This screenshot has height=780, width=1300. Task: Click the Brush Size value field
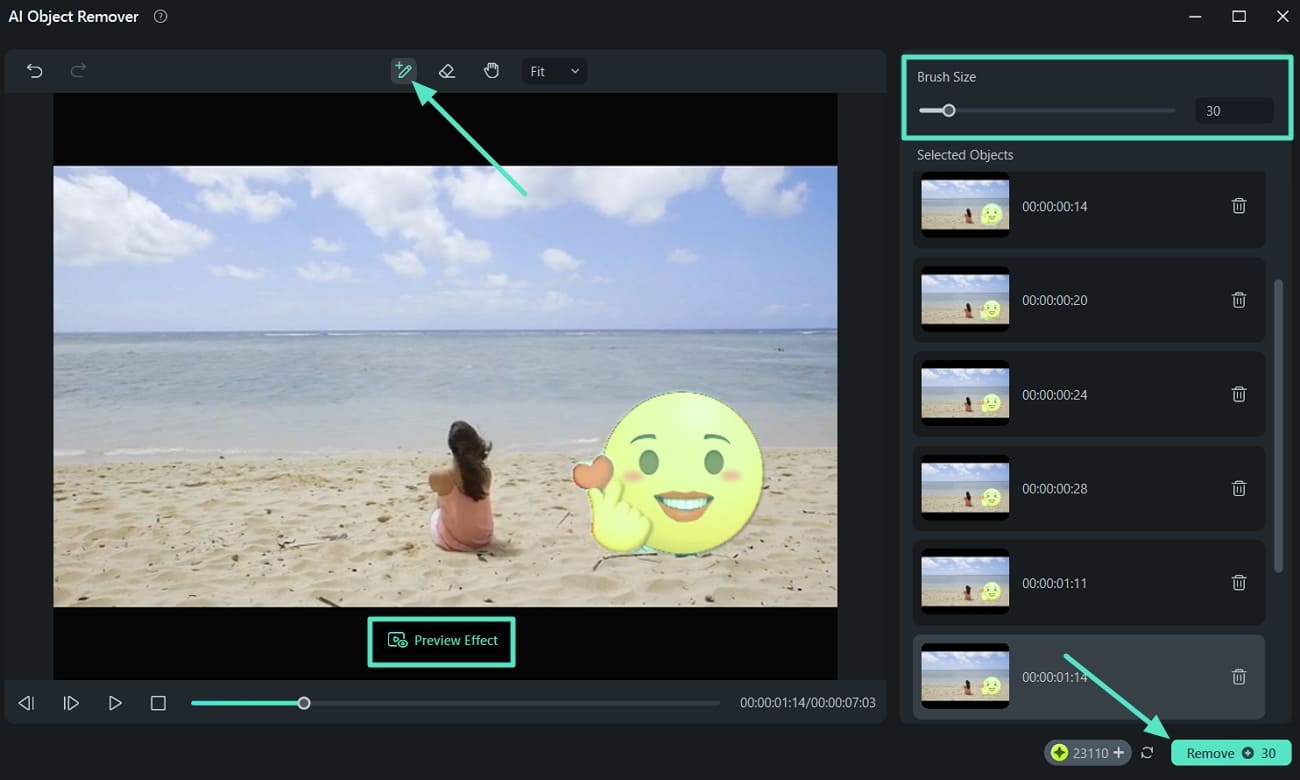click(1234, 111)
